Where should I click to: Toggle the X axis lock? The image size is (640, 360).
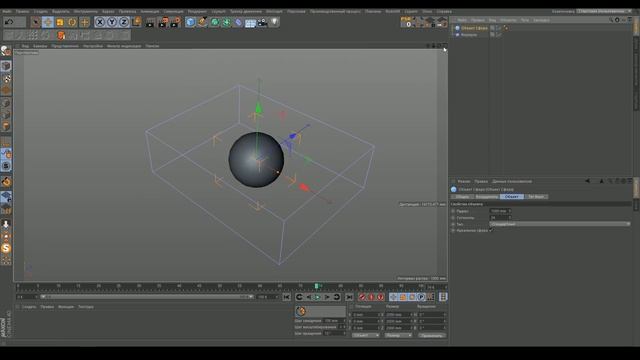click(x=100, y=22)
